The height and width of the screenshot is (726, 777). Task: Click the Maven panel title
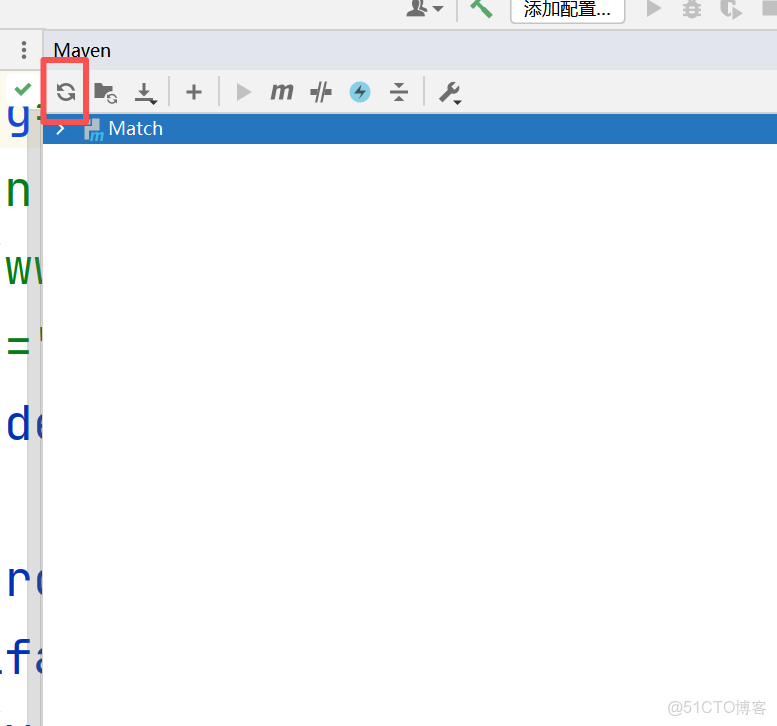click(x=82, y=51)
